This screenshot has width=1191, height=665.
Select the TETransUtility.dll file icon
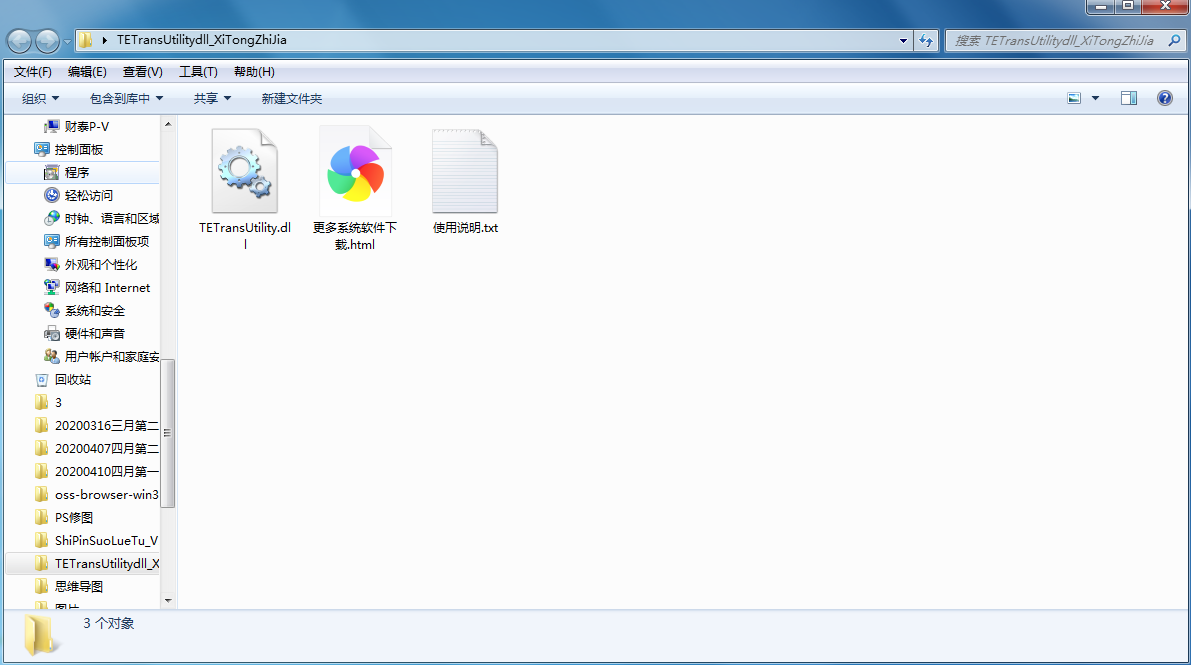point(245,171)
